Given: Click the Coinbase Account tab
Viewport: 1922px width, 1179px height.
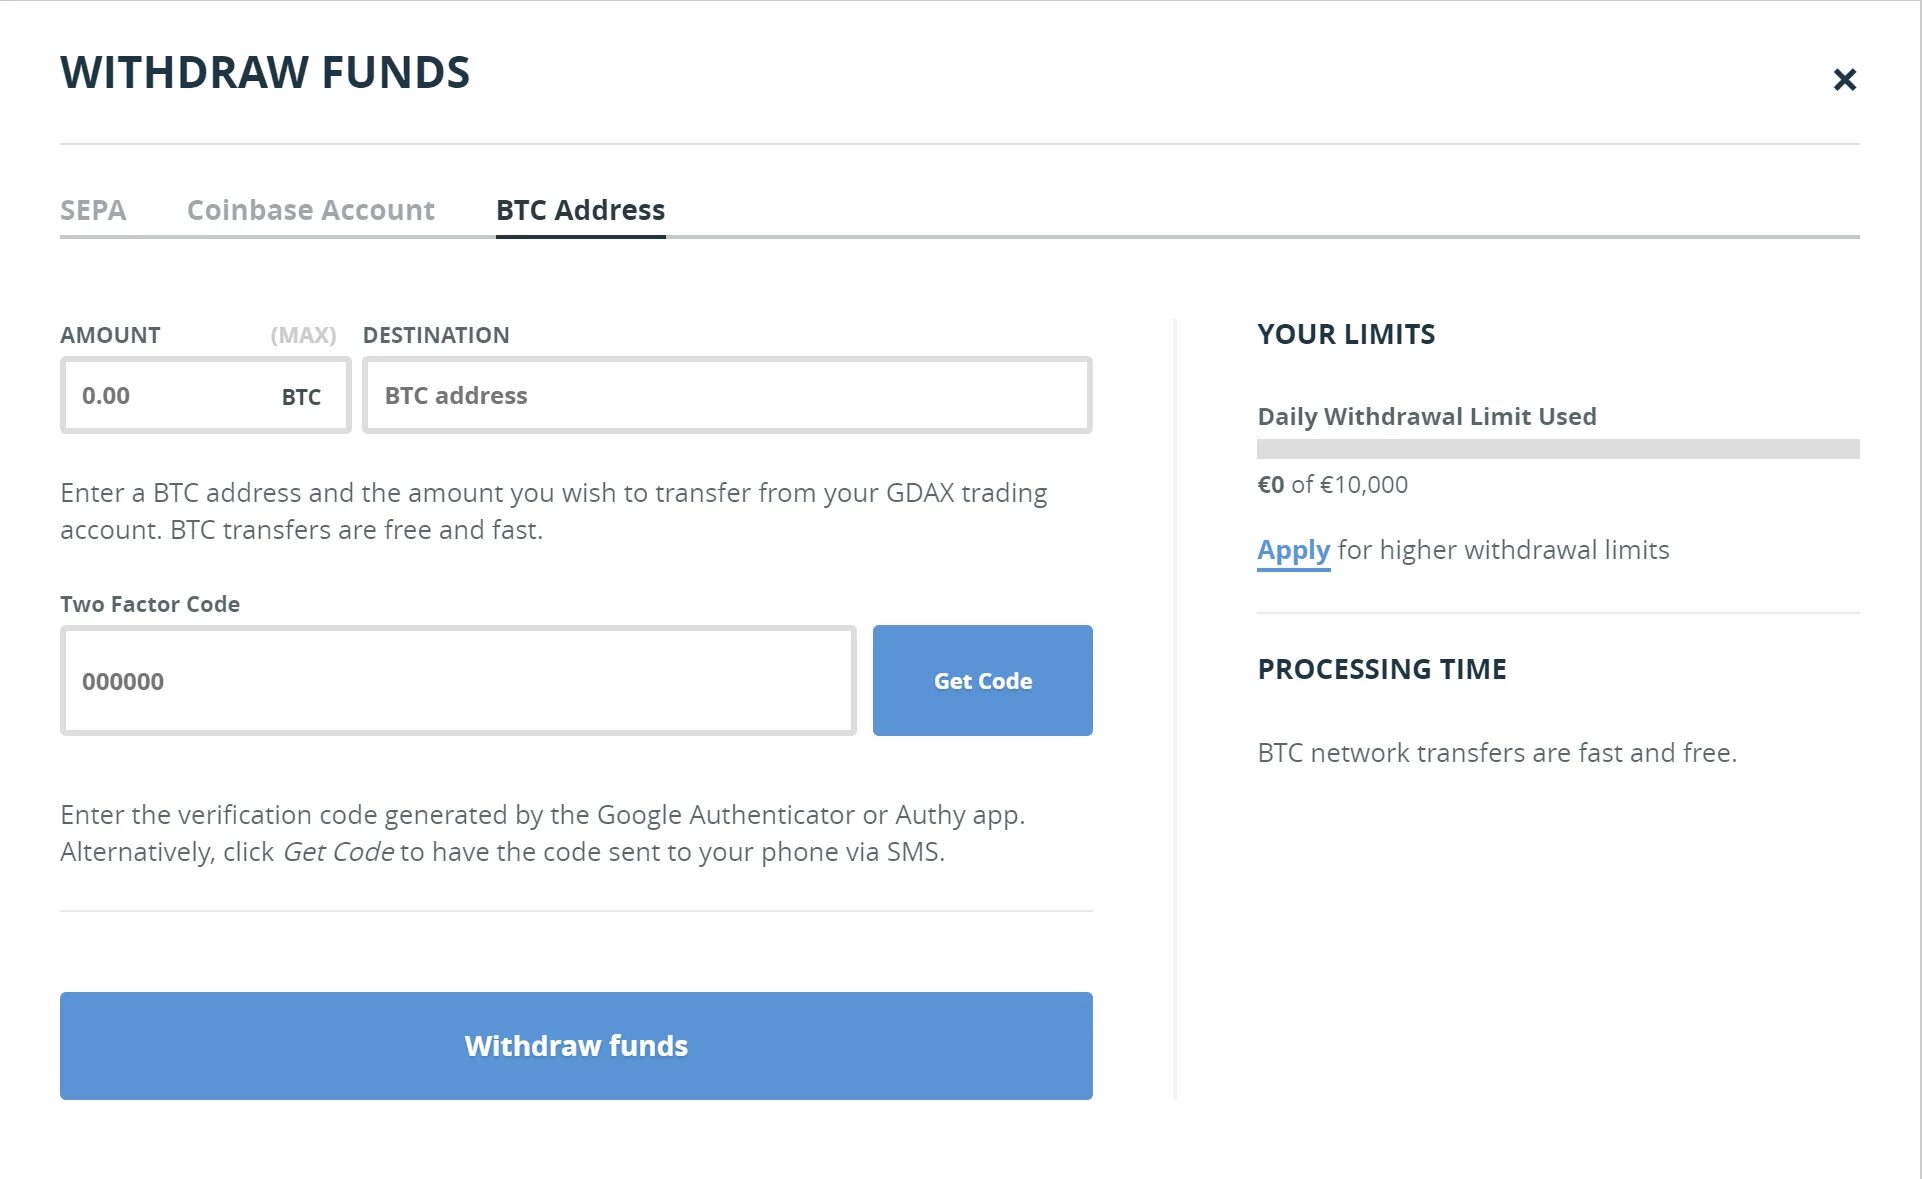Looking at the screenshot, I should click(309, 209).
